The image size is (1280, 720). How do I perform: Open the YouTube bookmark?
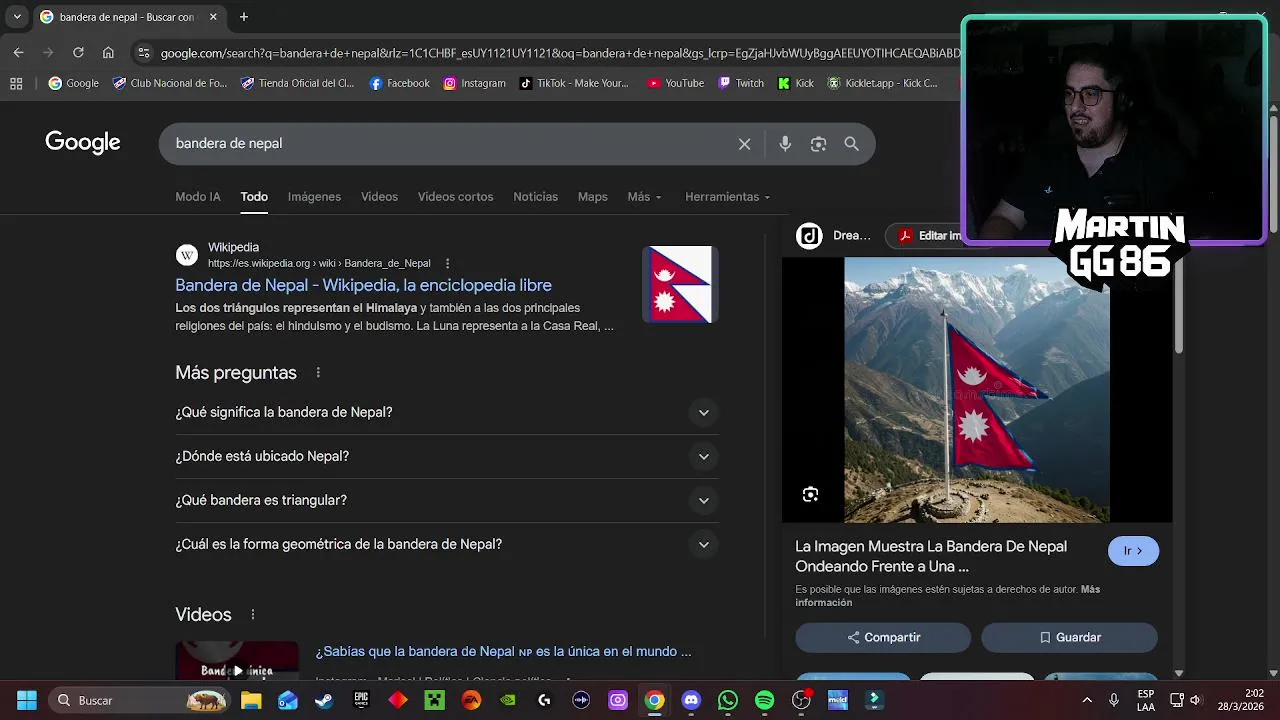[x=675, y=83]
